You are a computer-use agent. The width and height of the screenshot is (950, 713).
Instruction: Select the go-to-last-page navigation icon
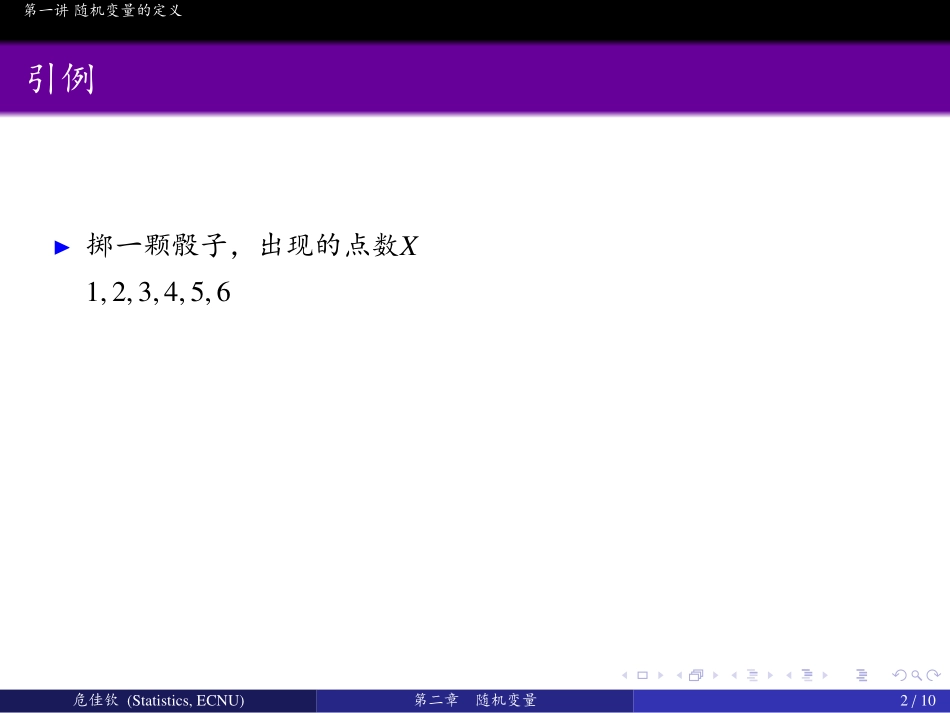[860, 675]
